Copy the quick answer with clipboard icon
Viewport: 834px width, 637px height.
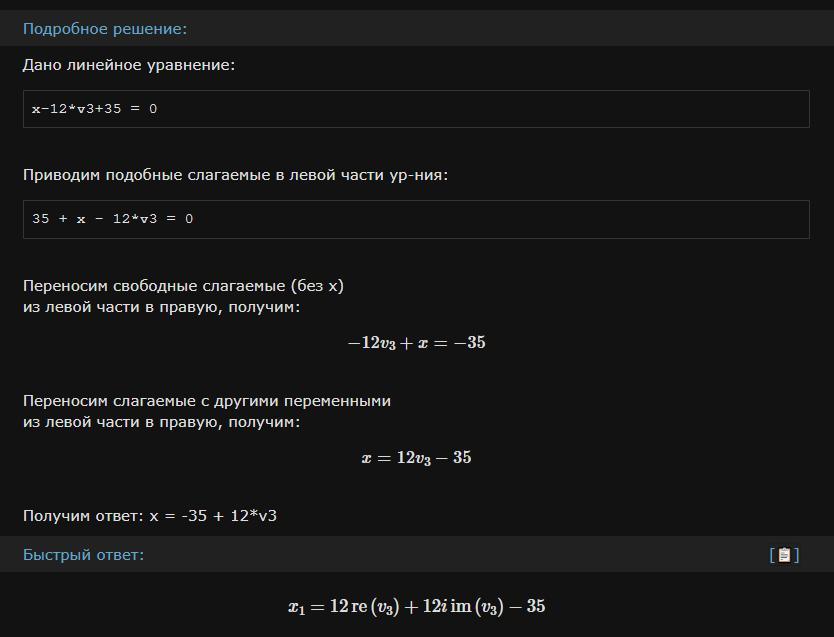point(784,555)
